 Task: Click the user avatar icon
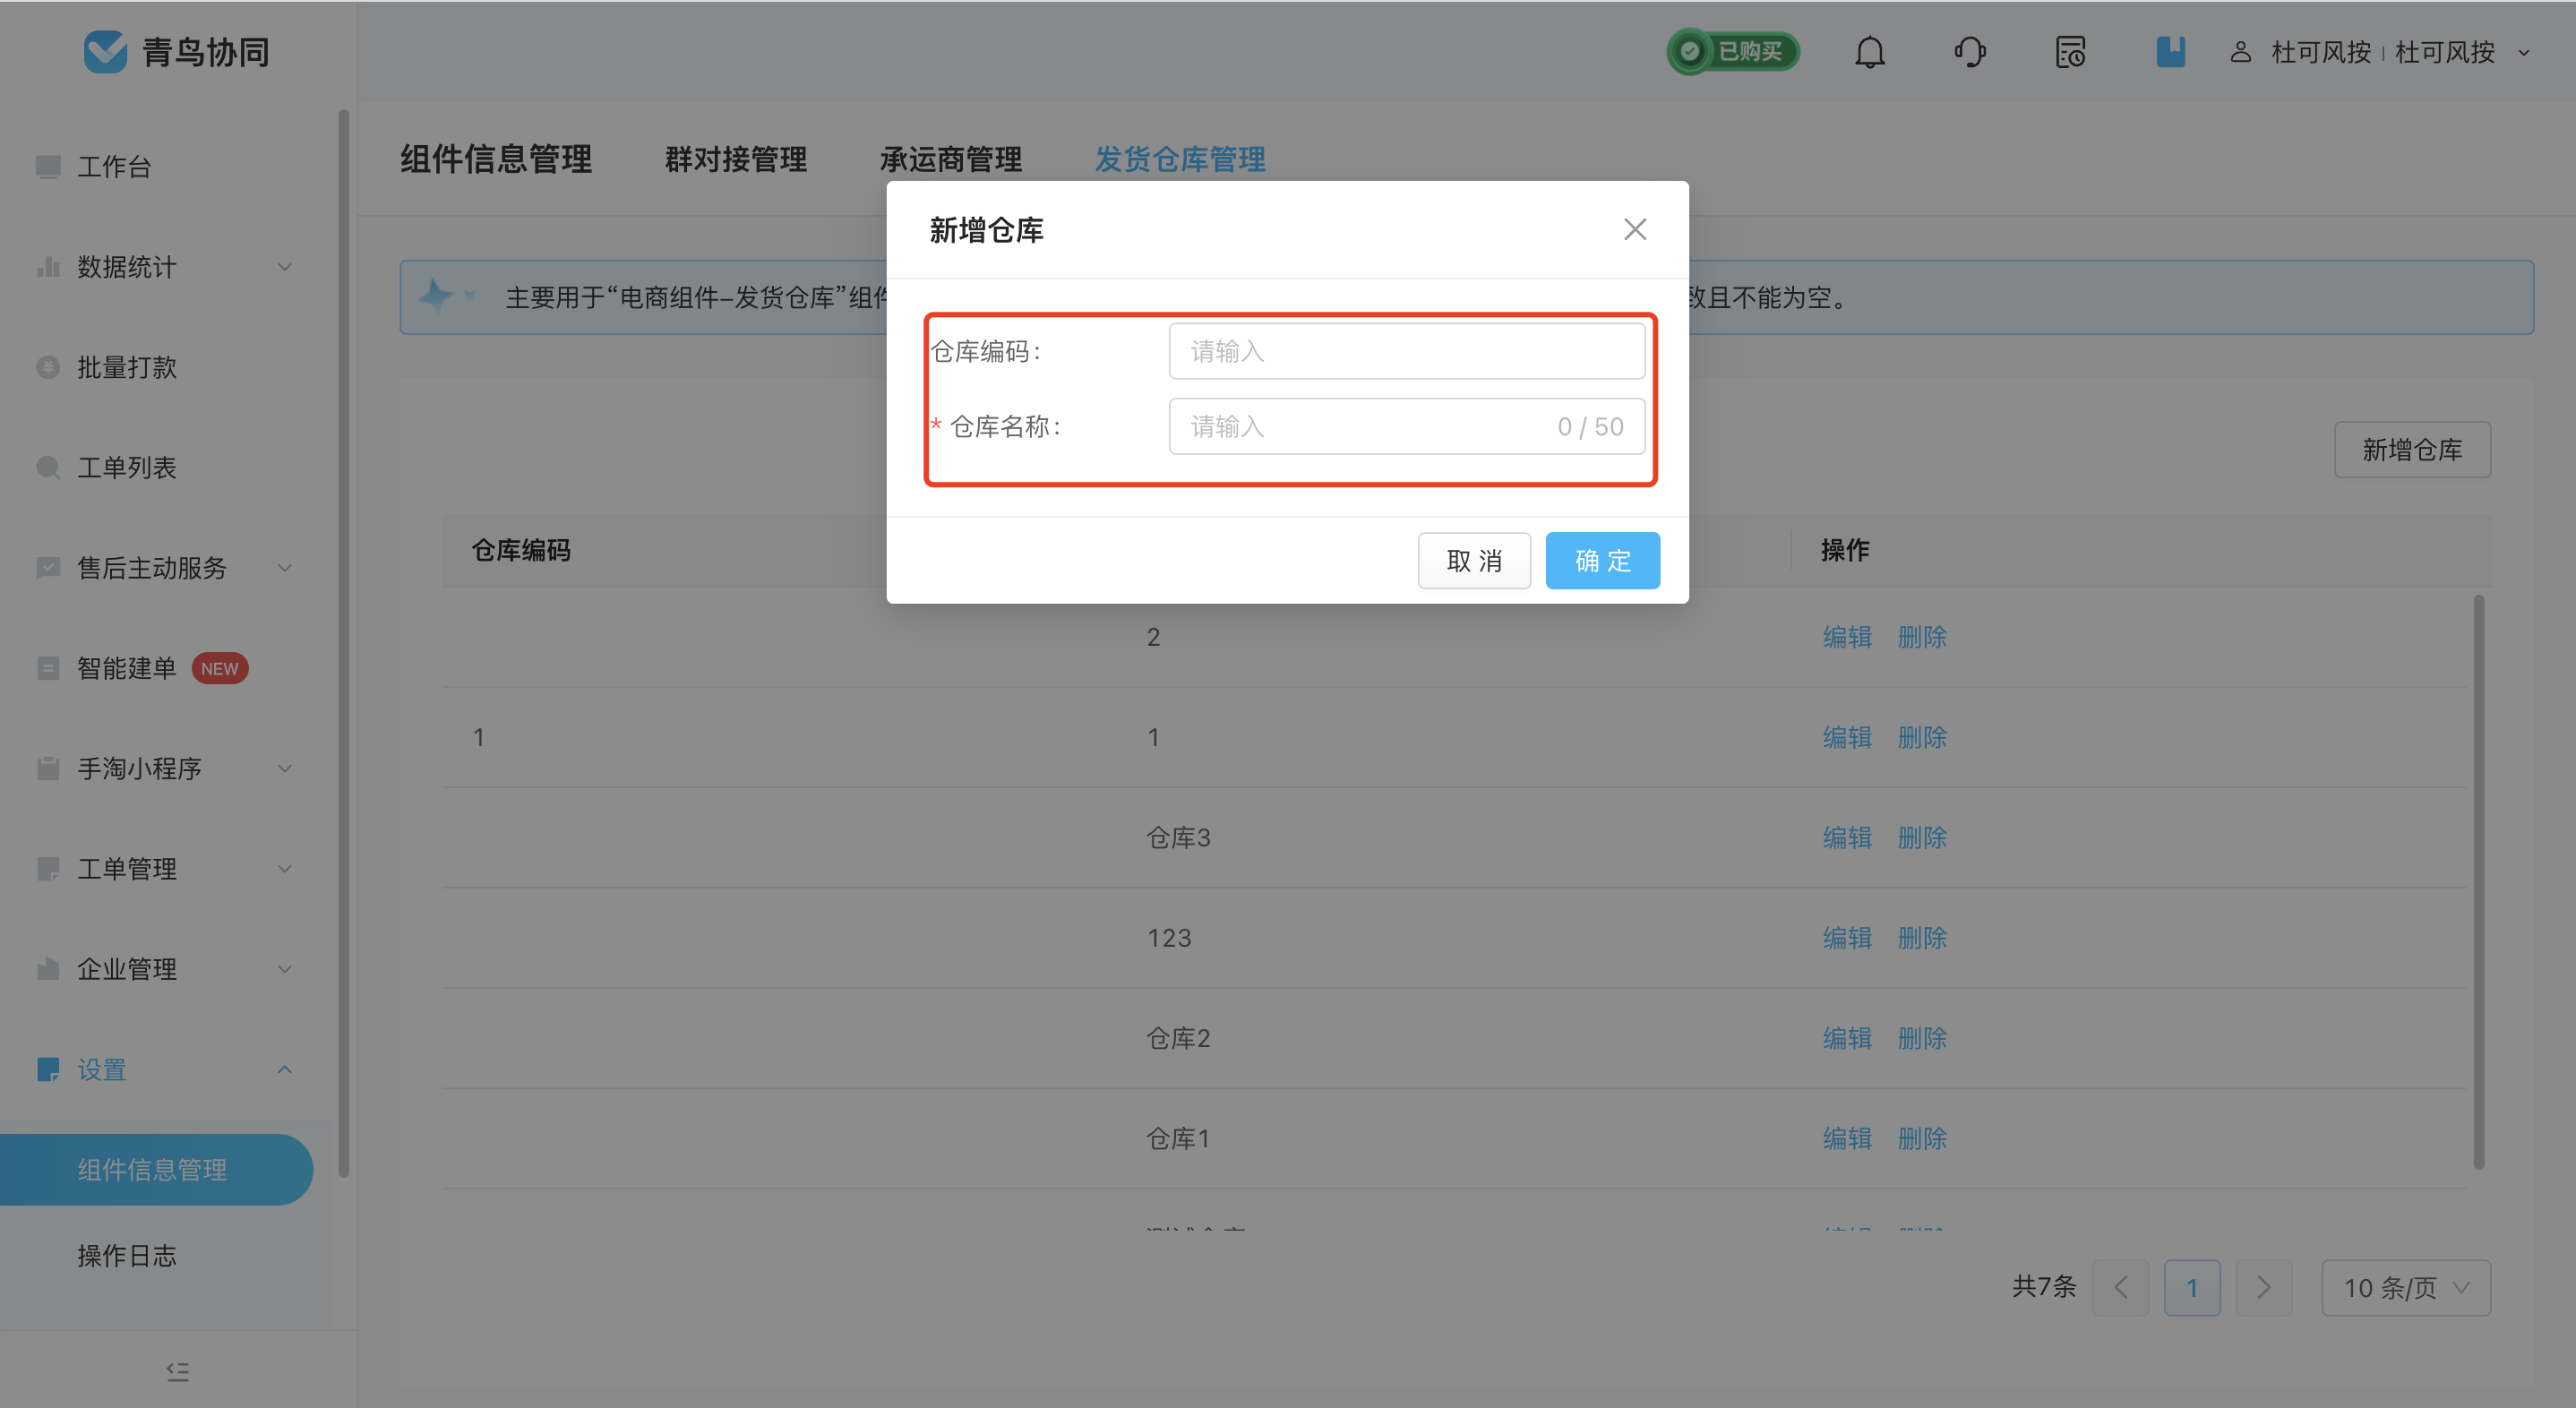(2240, 52)
